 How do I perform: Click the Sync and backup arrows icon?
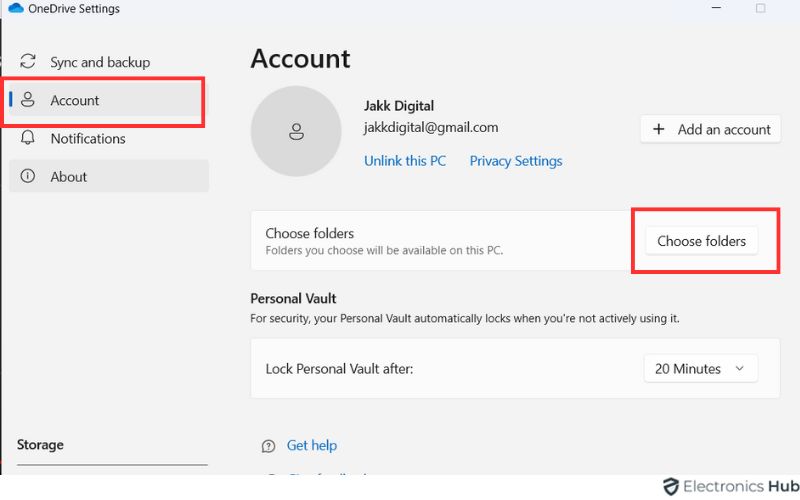[x=28, y=62]
